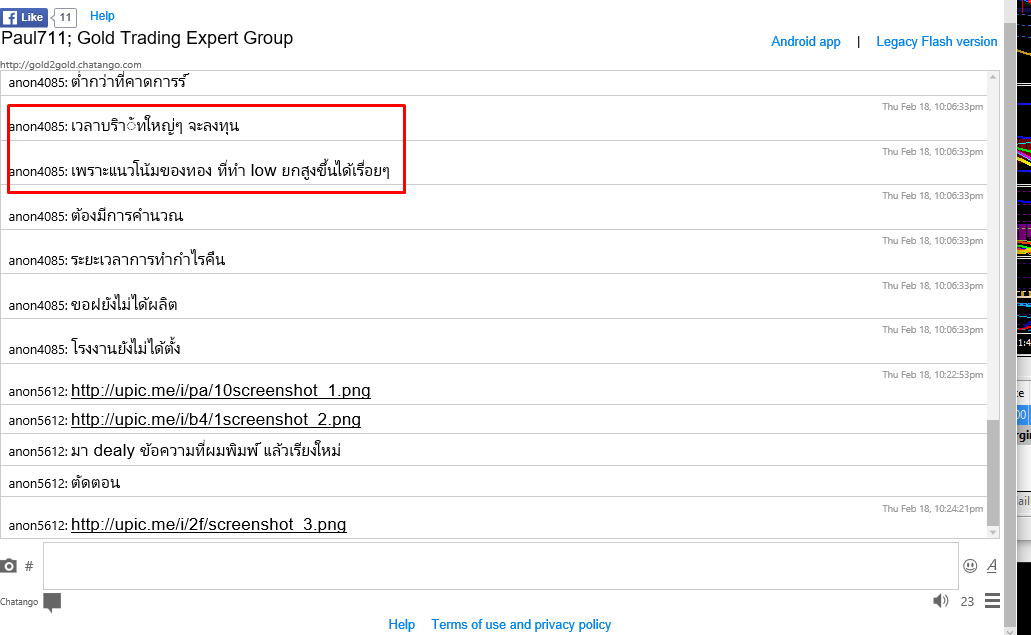
Task: Open the 1screenshot_2.png link
Action: tap(216, 420)
